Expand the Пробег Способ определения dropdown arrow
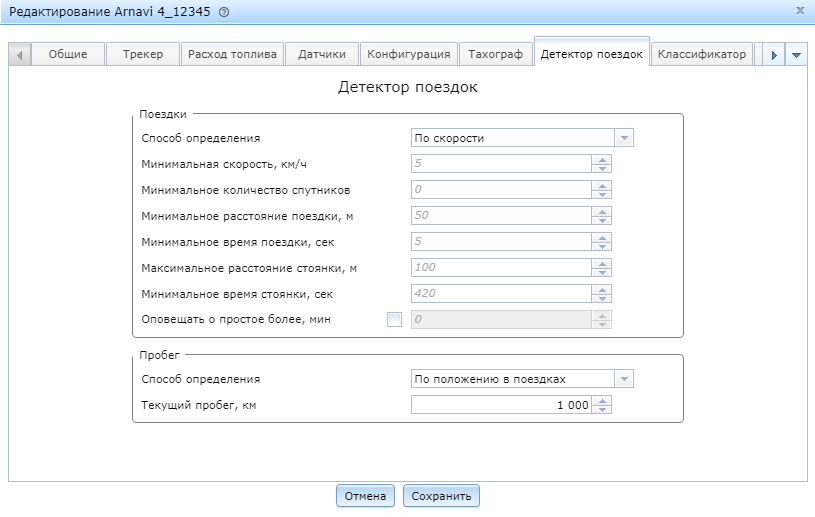 coord(624,379)
